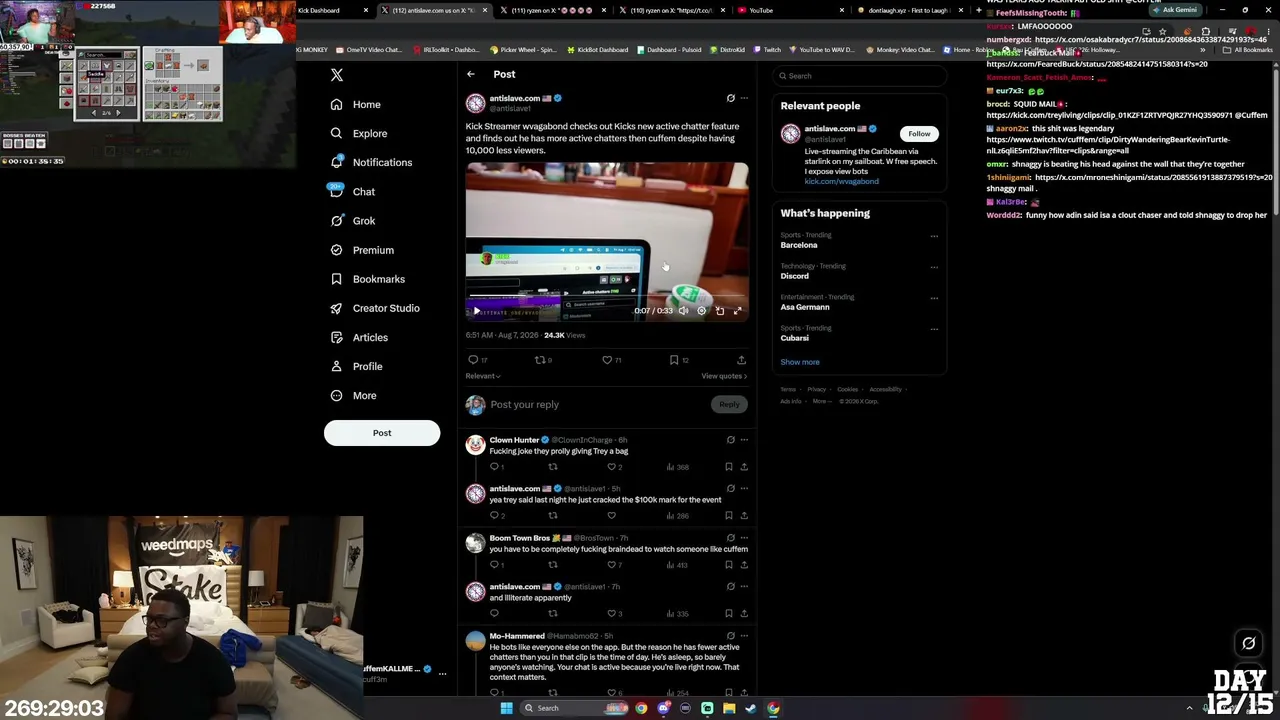Go to Home in X sidebar

pyautogui.click(x=355, y=104)
